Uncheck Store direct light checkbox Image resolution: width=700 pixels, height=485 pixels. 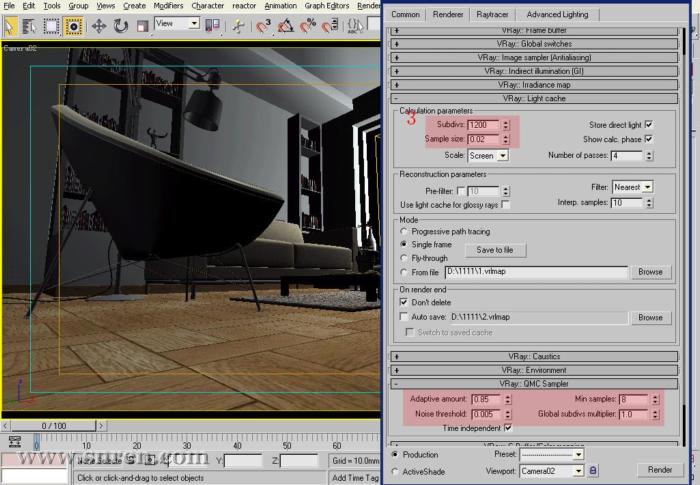[x=648, y=124]
